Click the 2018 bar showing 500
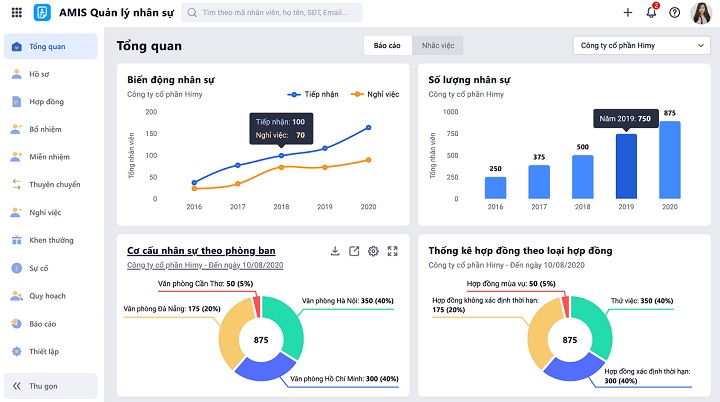The width and height of the screenshot is (720, 402). [583, 177]
